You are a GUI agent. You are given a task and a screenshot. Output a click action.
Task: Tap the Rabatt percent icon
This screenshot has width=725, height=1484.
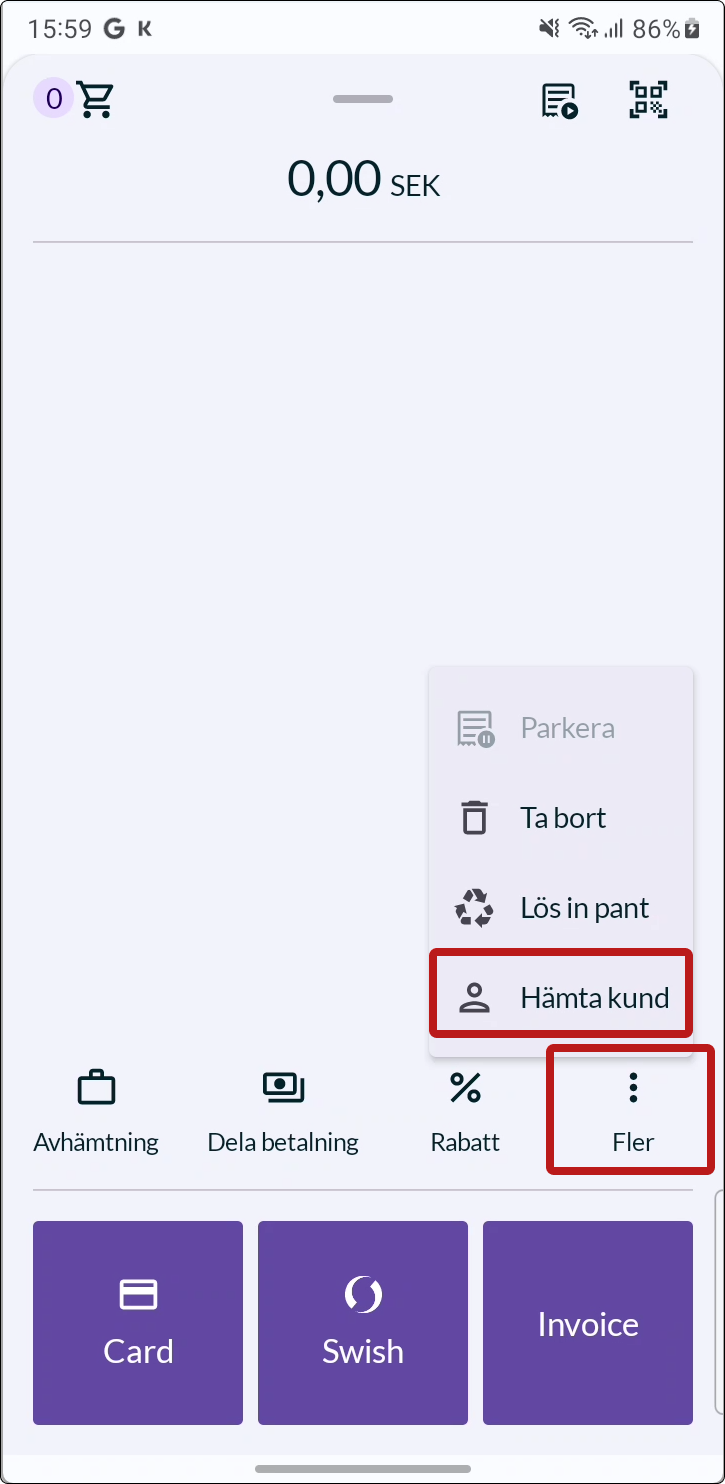[465, 1087]
